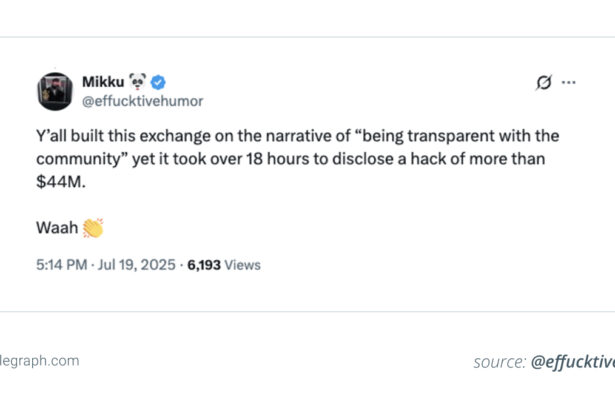Image resolution: width=615 pixels, height=410 pixels.
Task: Click the clapping hands emoji
Action: [x=93, y=228]
